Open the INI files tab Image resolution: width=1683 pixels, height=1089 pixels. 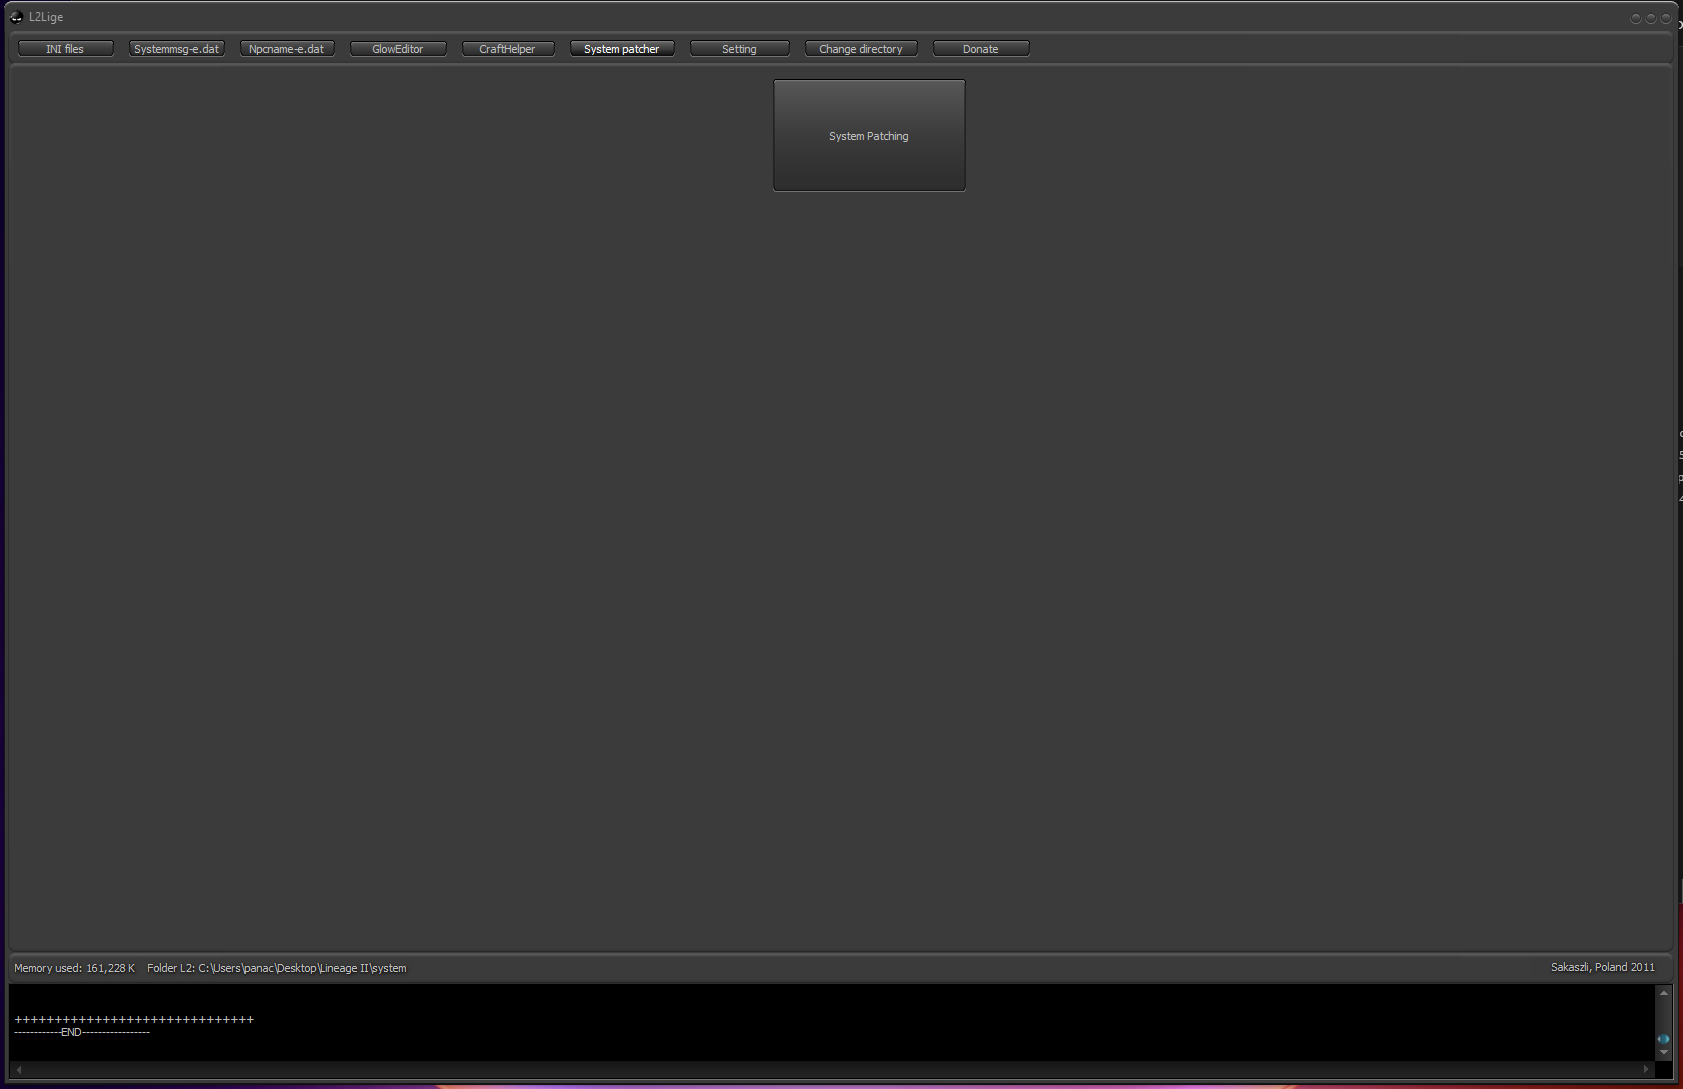point(65,49)
